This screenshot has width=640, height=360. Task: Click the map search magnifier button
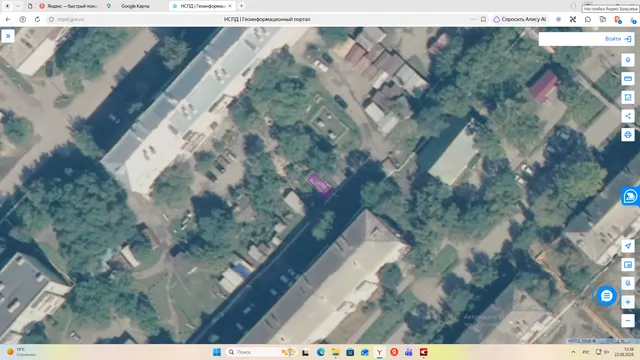pyautogui.click(x=628, y=283)
